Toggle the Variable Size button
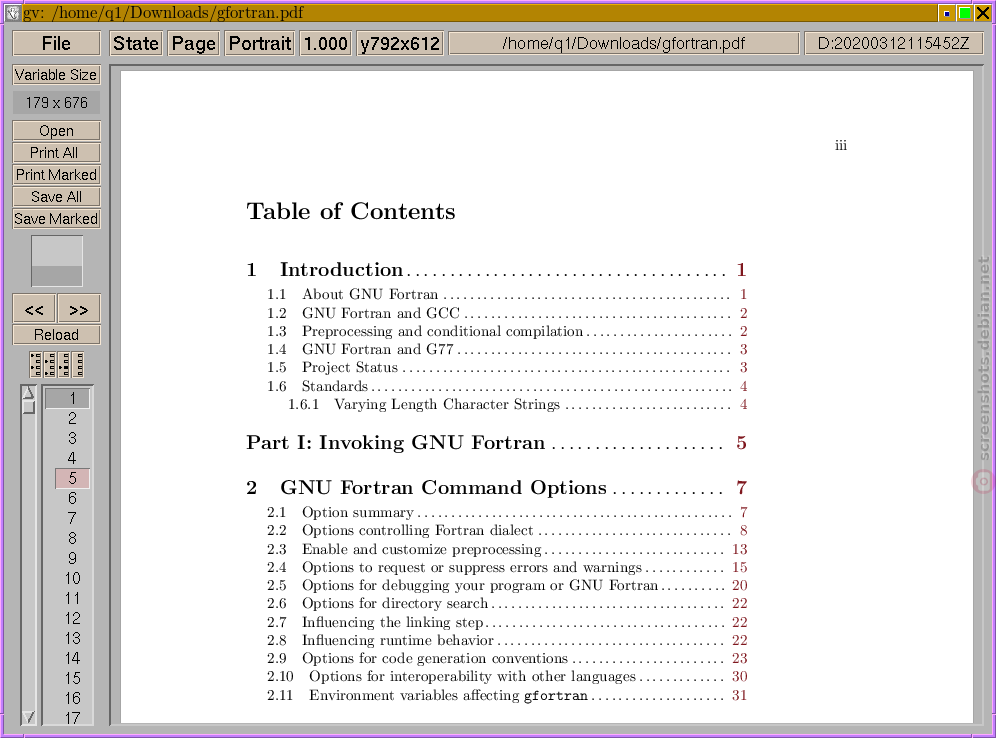This screenshot has height=738, width=996. [x=57, y=75]
